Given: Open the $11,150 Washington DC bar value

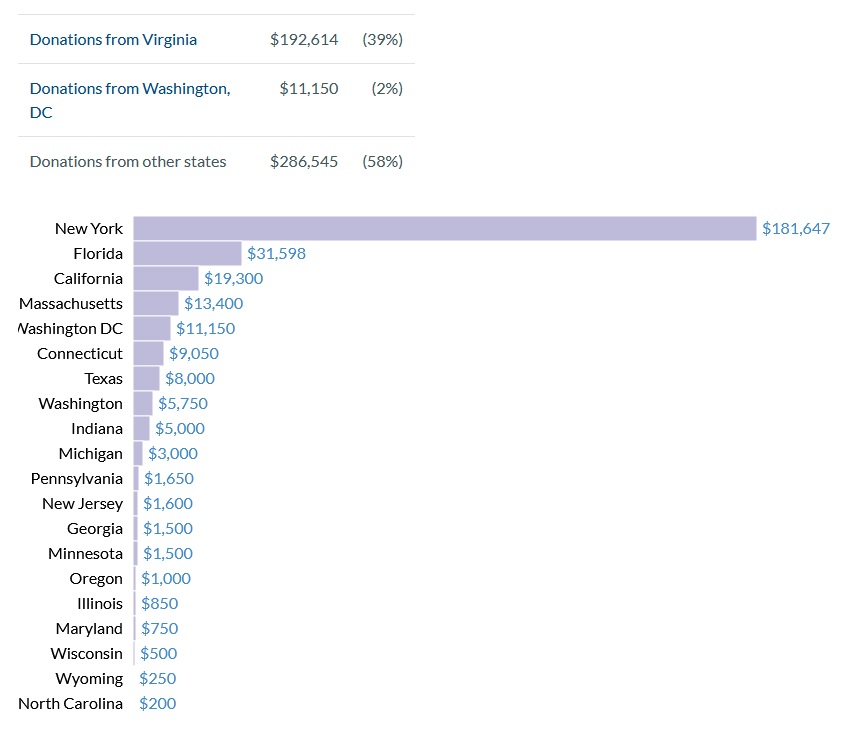Looking at the screenshot, I should [205, 329].
